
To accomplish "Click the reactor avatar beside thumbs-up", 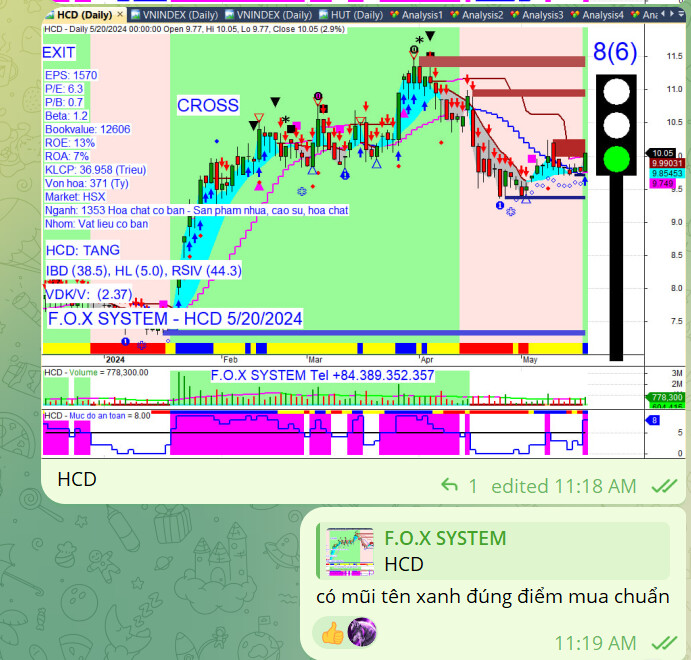I will [362, 632].
